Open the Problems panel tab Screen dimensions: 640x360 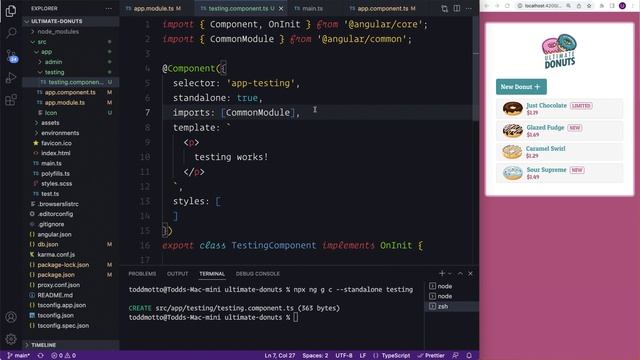[142, 274]
